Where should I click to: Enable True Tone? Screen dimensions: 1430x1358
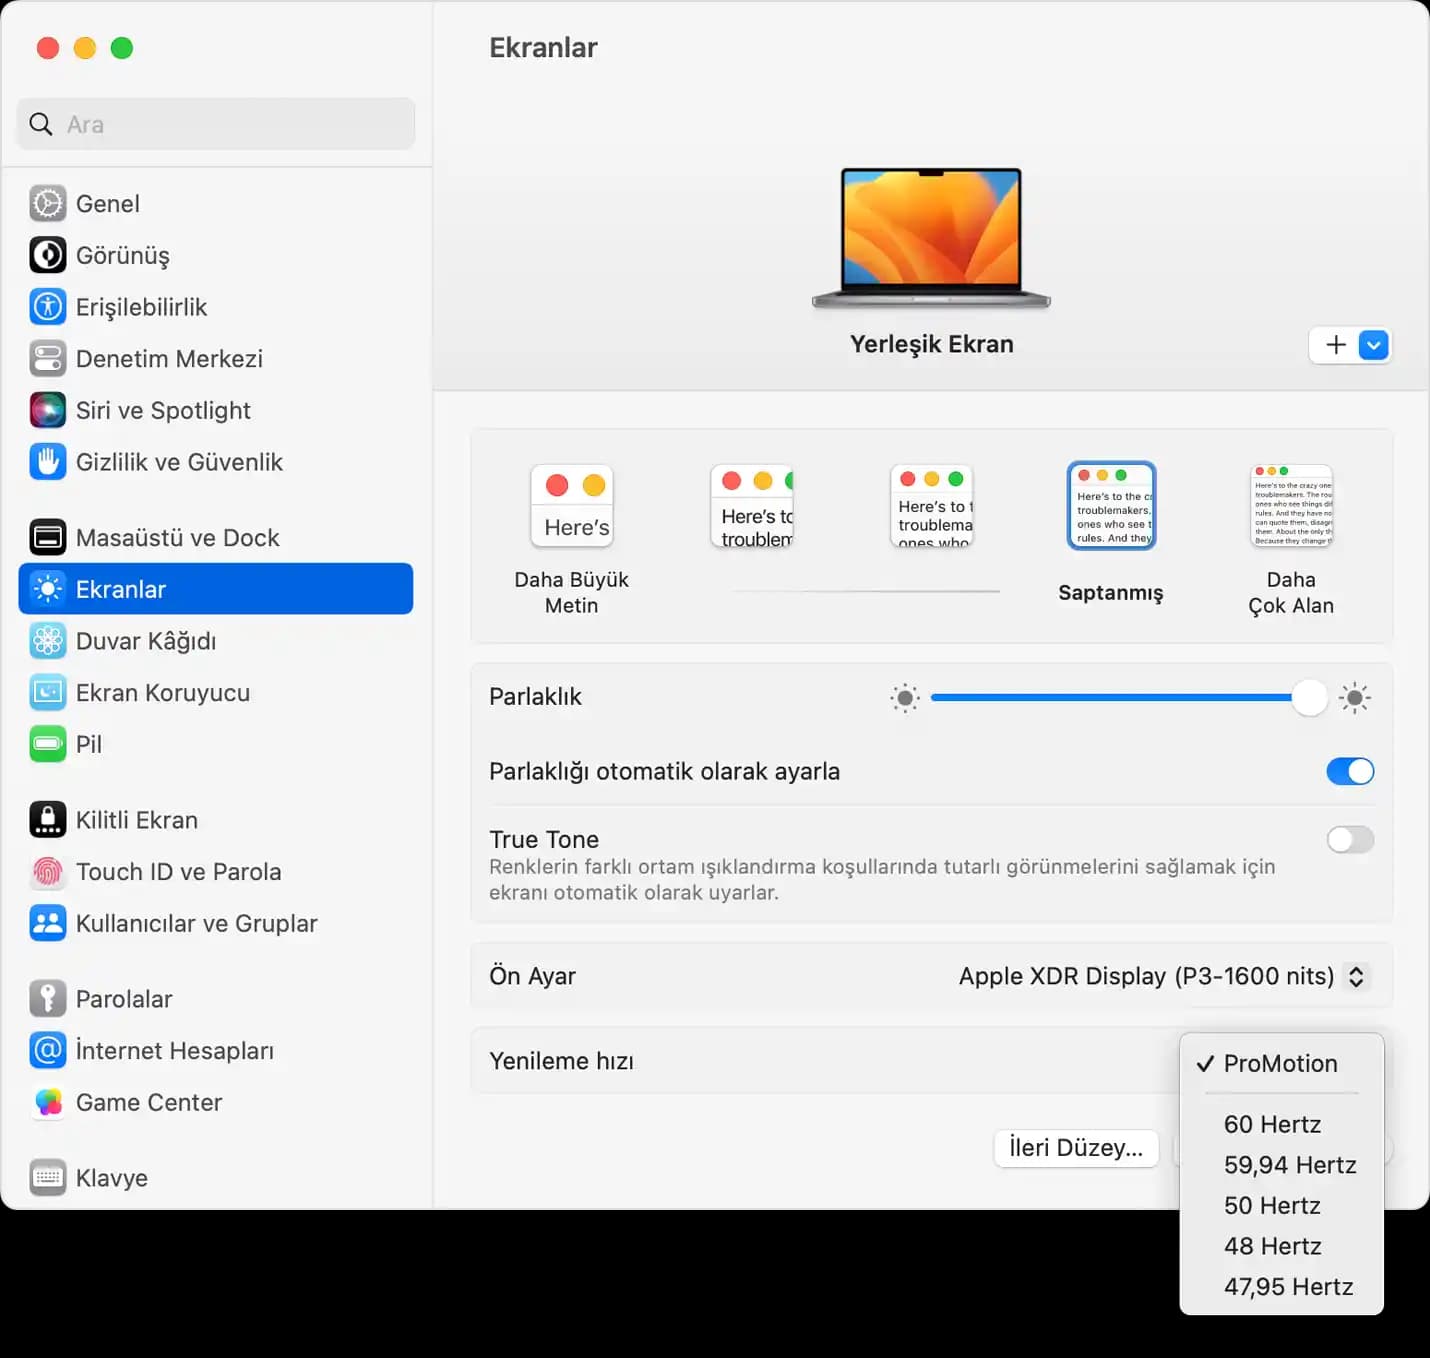[1350, 839]
